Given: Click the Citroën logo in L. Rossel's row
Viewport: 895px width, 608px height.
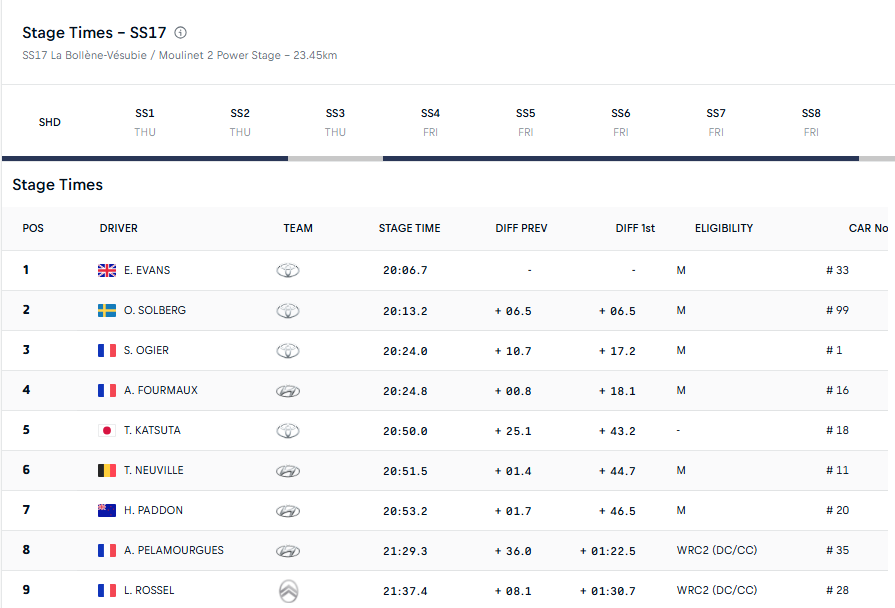Looking at the screenshot, I should (288, 591).
